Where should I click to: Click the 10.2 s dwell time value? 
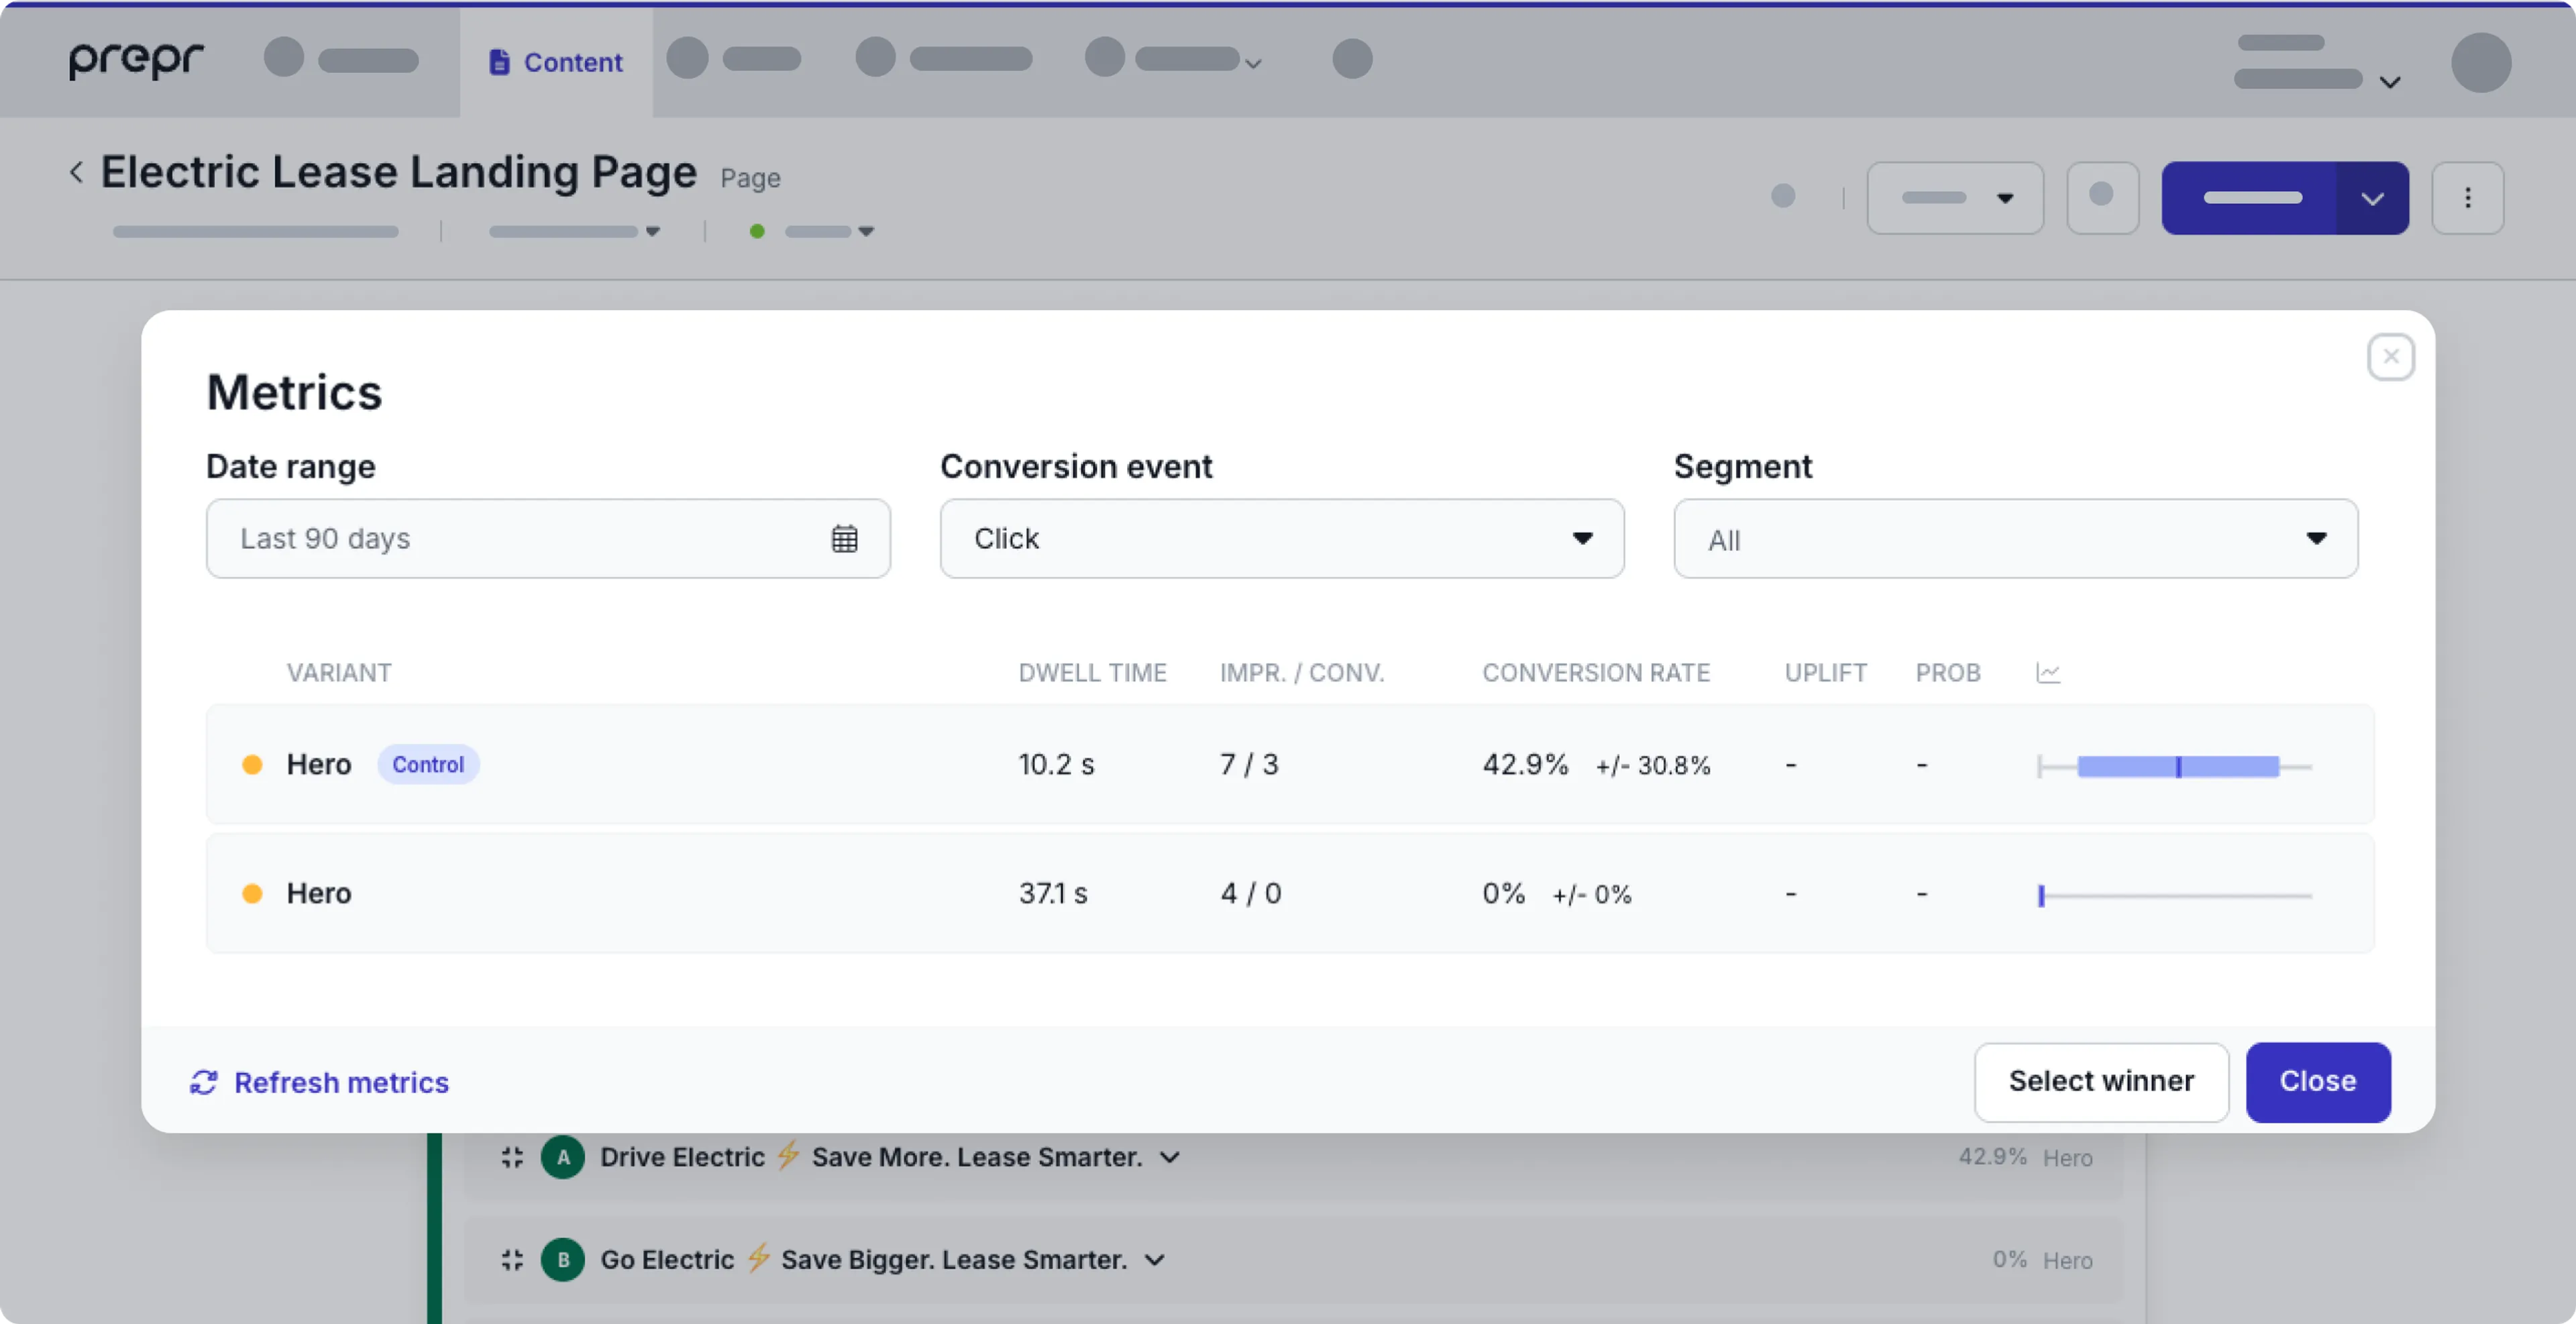tap(1056, 765)
